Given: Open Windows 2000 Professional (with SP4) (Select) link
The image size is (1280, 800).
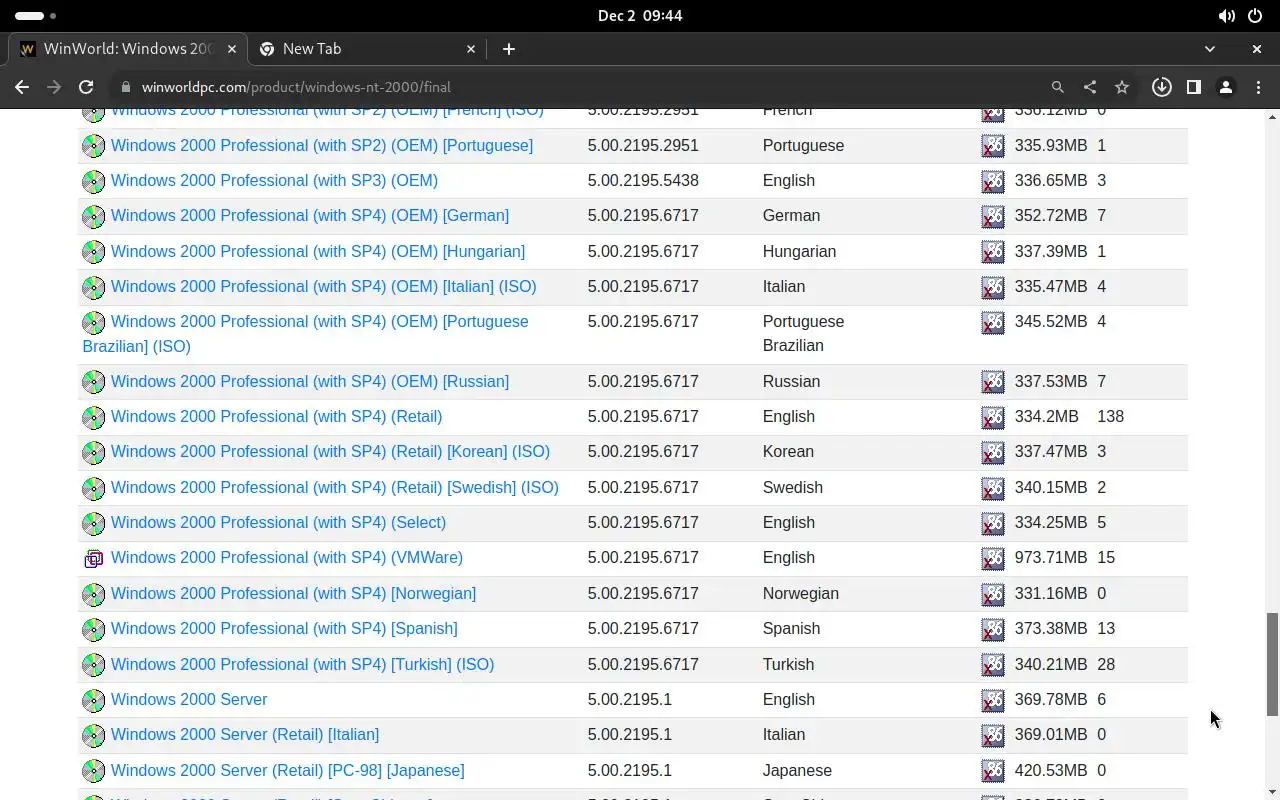Looking at the screenshot, I should pos(278,522).
